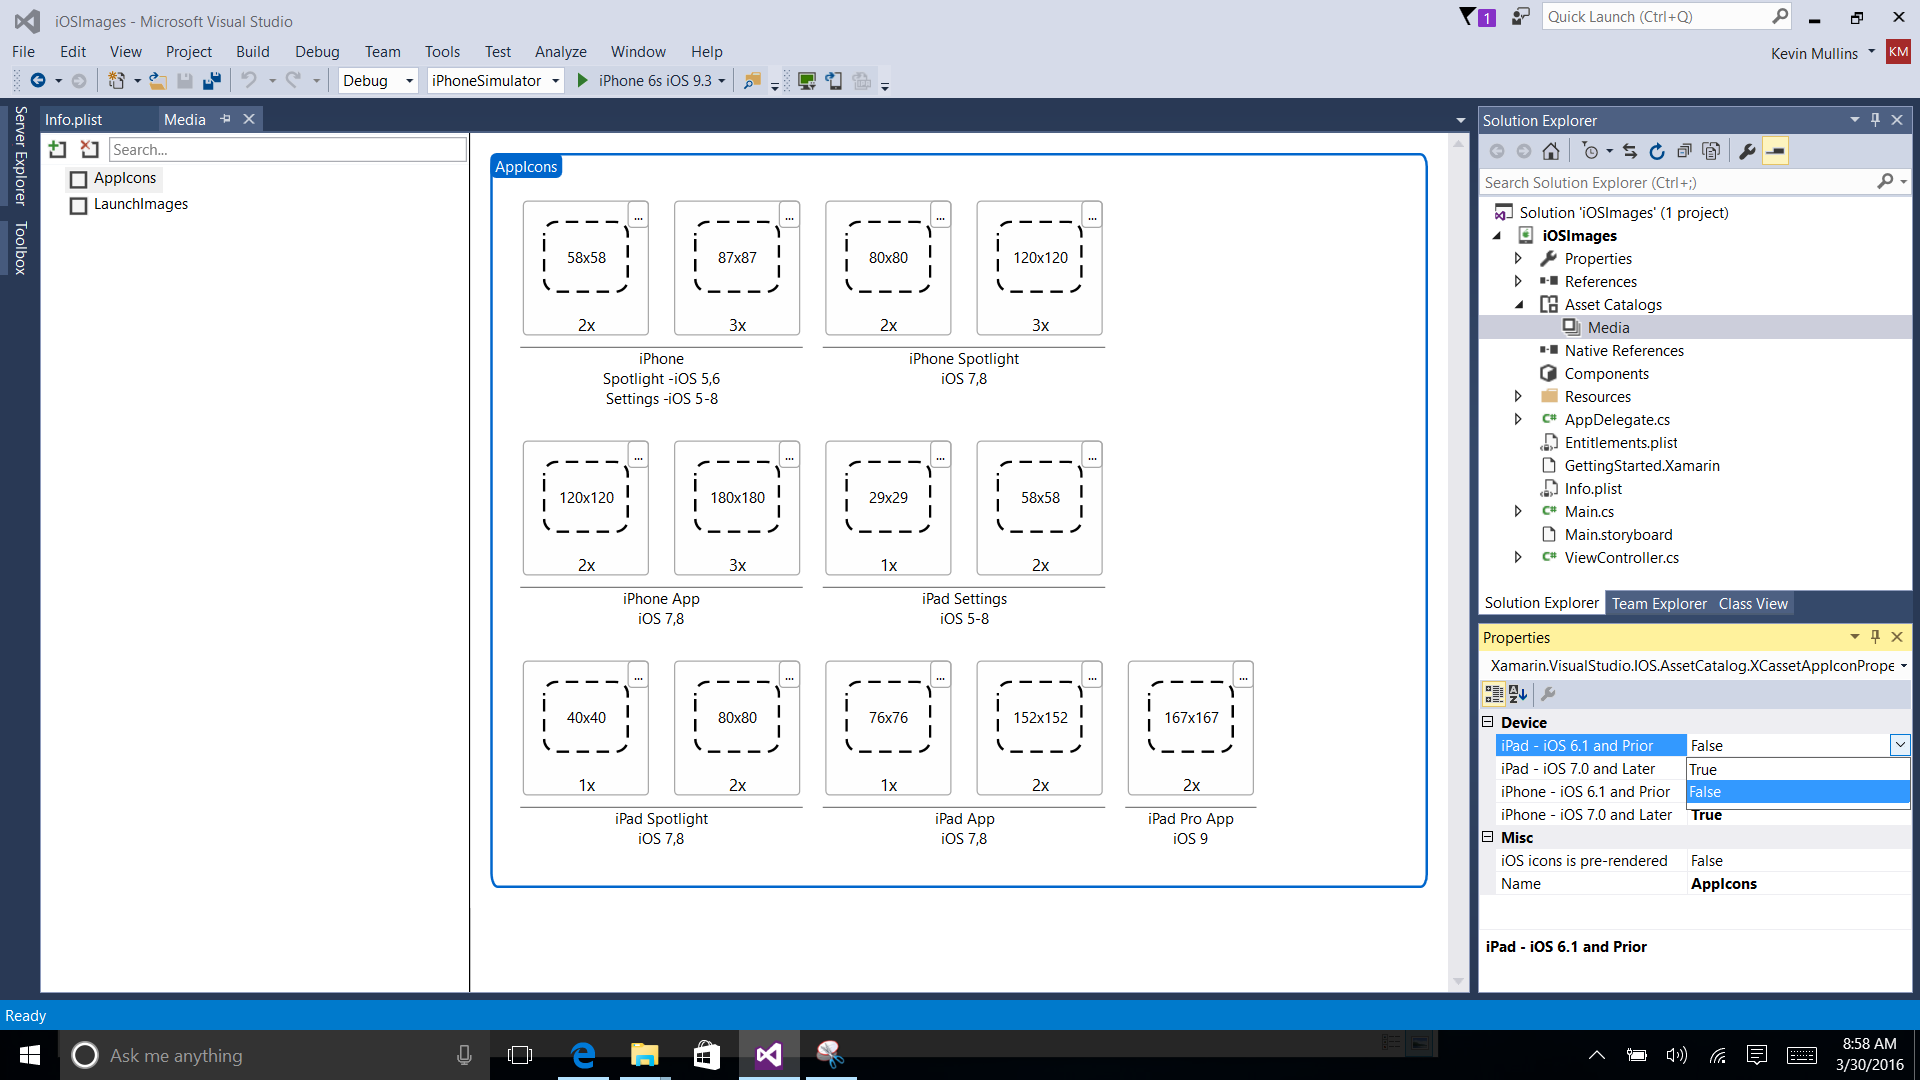Click the Media tab in editor

pos(183,119)
